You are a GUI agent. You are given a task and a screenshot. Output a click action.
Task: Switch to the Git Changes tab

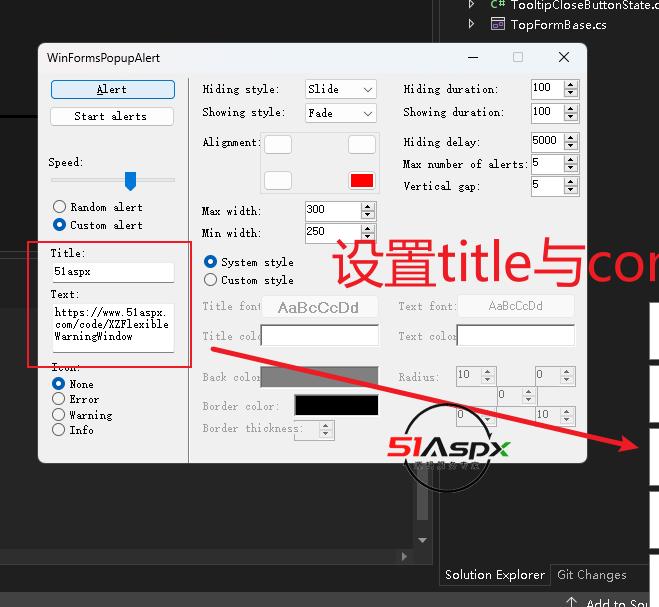[592, 575]
